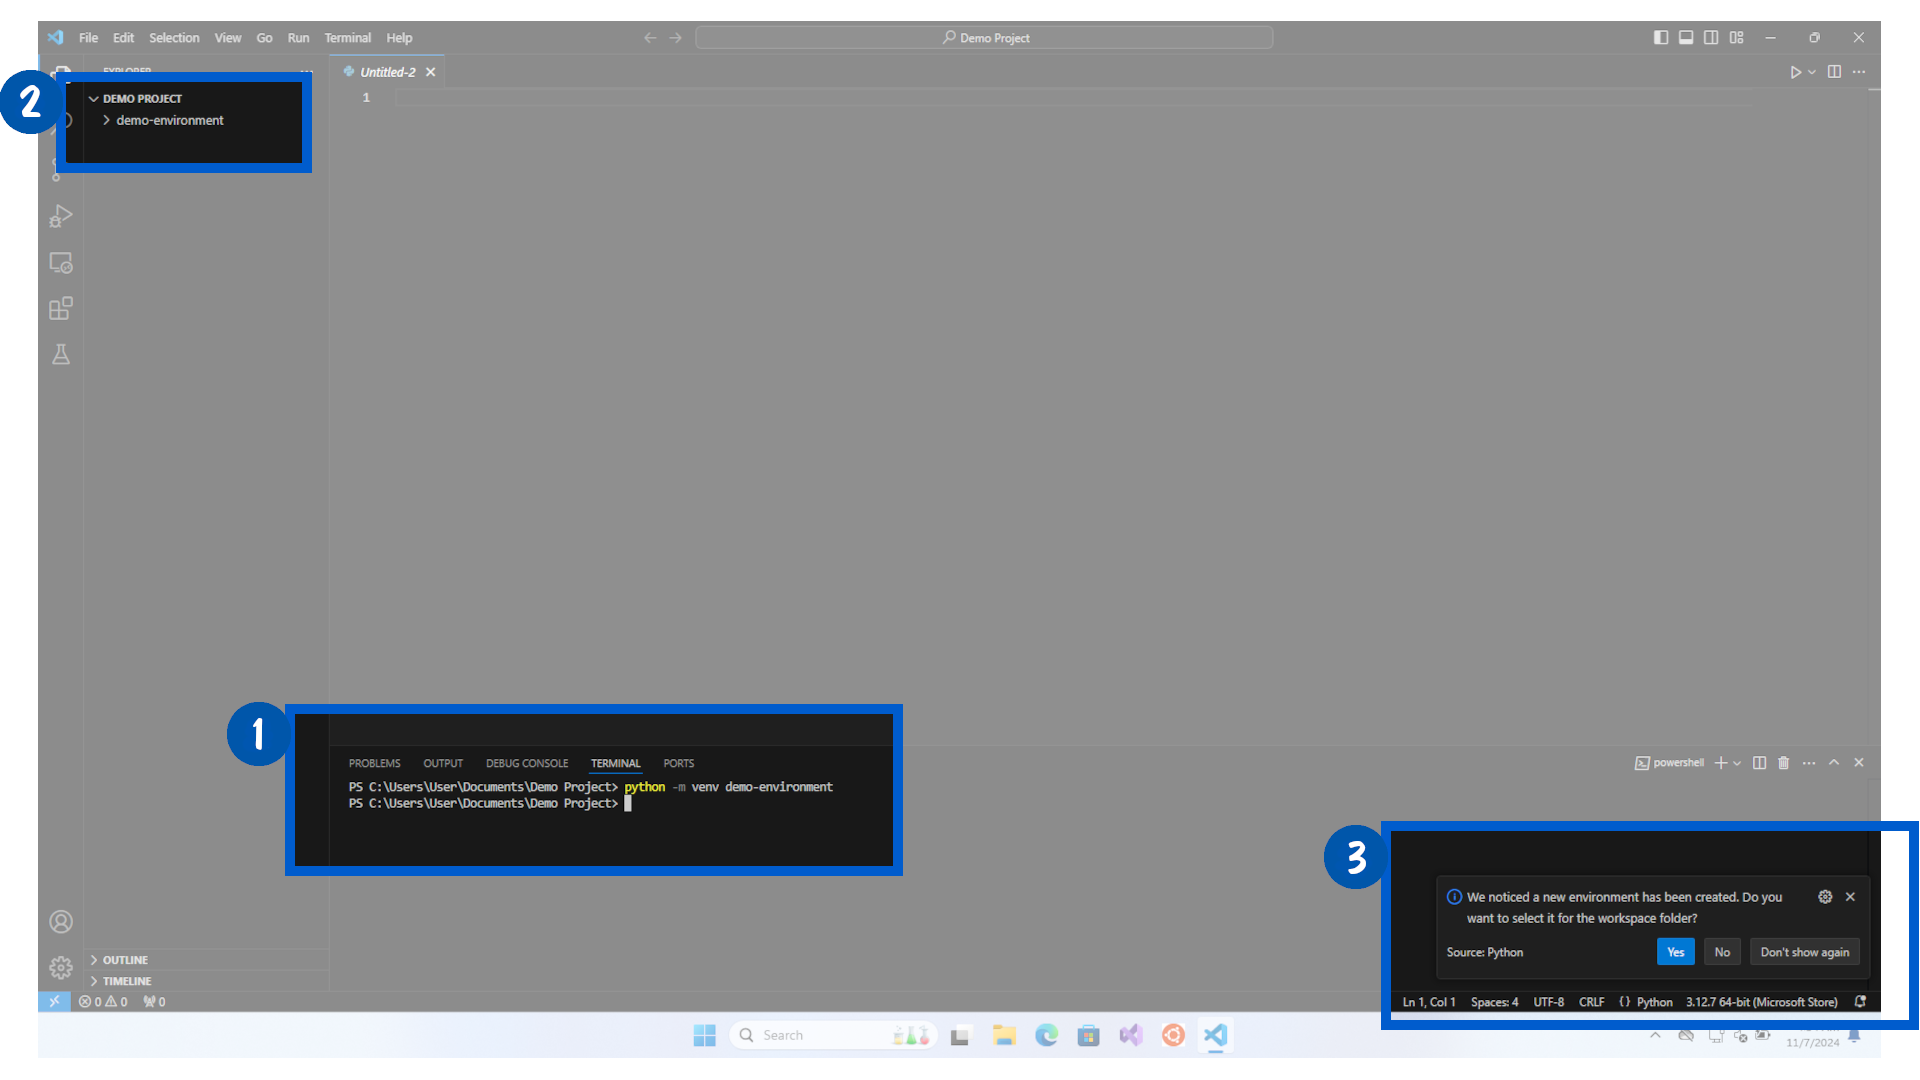The image size is (1920, 1080).
Task: Launch Microsoft Edge from the taskbar
Action: 1046,1035
